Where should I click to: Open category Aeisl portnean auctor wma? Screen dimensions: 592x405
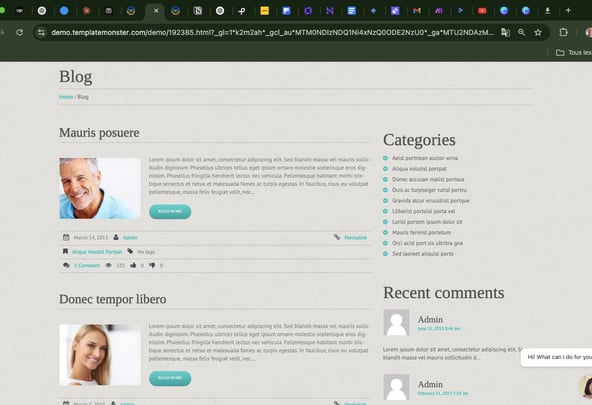pos(425,158)
